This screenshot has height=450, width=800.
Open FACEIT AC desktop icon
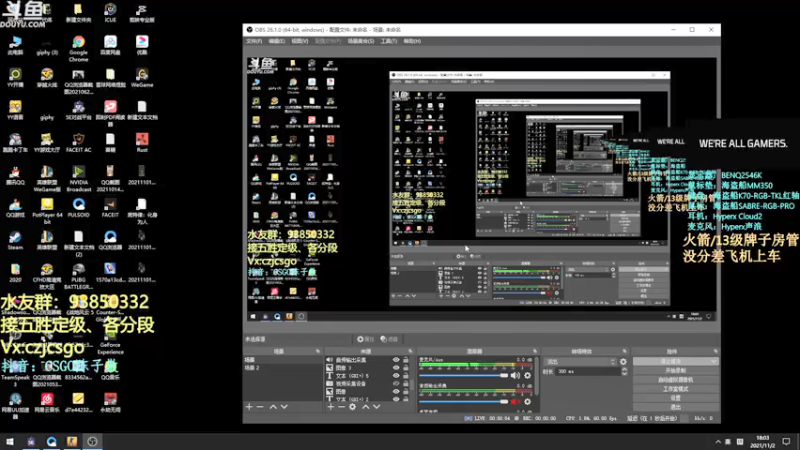pos(78,142)
